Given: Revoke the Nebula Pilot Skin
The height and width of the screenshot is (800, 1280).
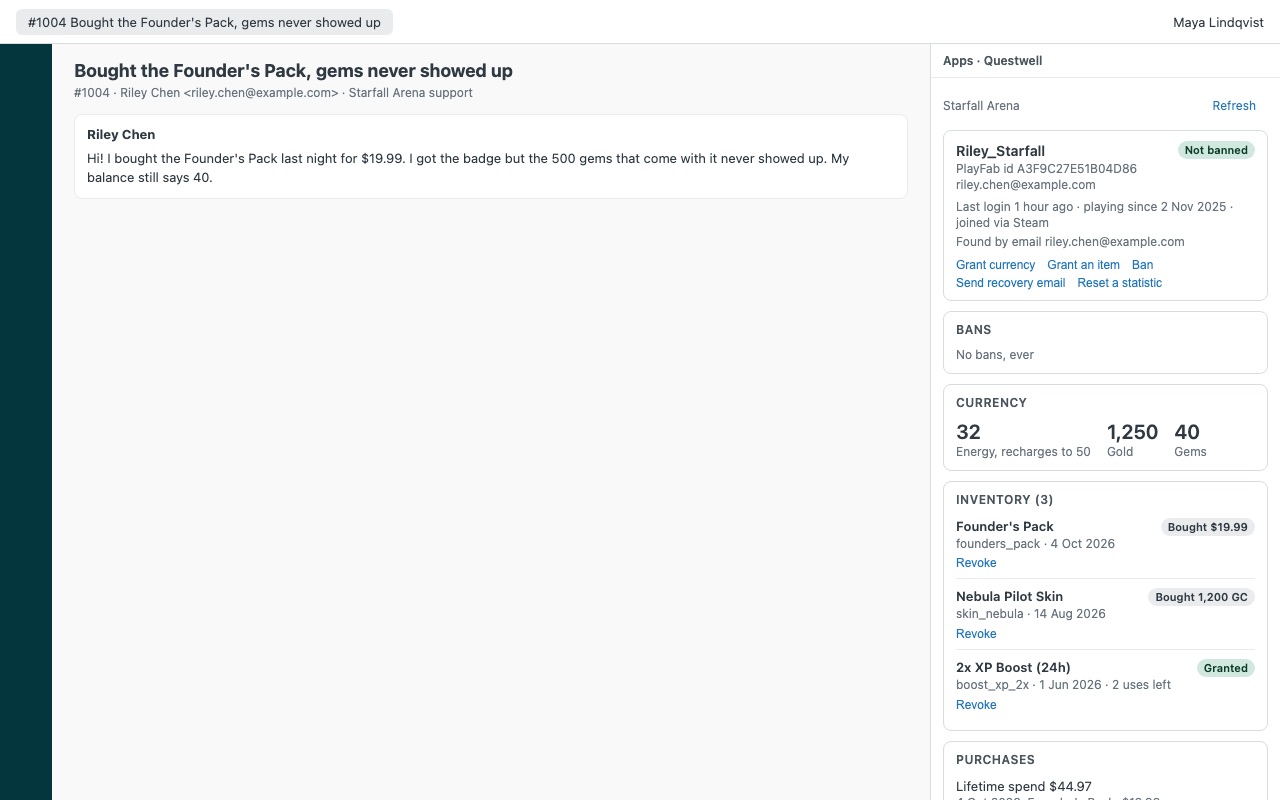Looking at the screenshot, I should (x=976, y=634).
